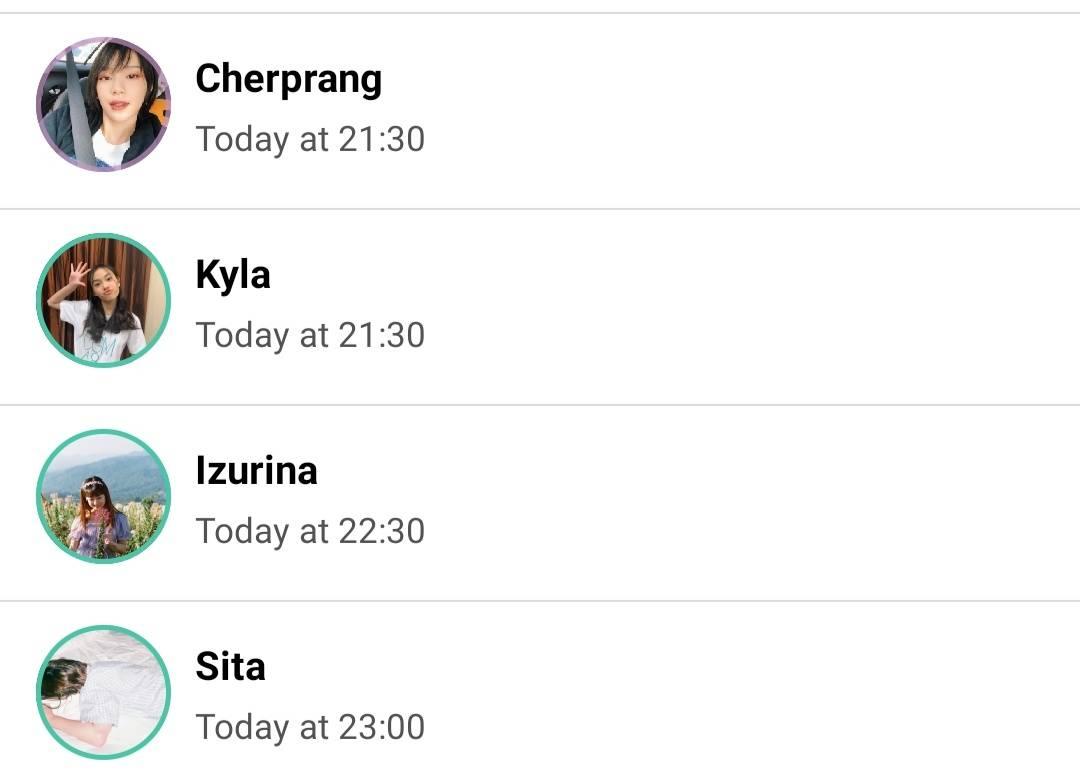Tap the "Today at 23:00" timestamp
This screenshot has width=1080, height=783.
(x=310, y=727)
